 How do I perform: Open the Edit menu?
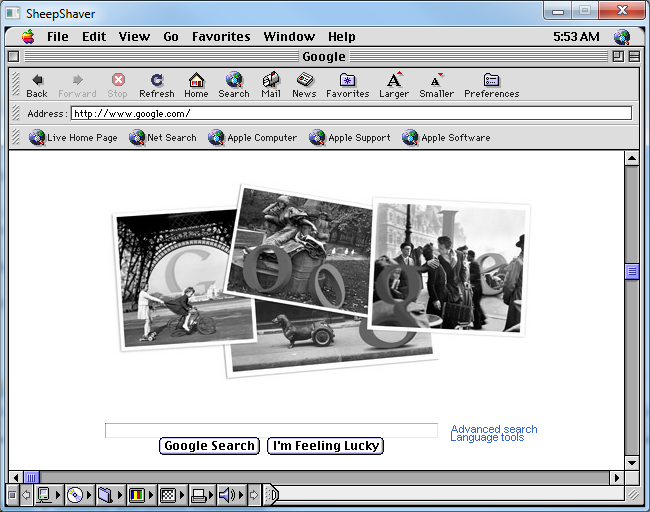click(94, 37)
